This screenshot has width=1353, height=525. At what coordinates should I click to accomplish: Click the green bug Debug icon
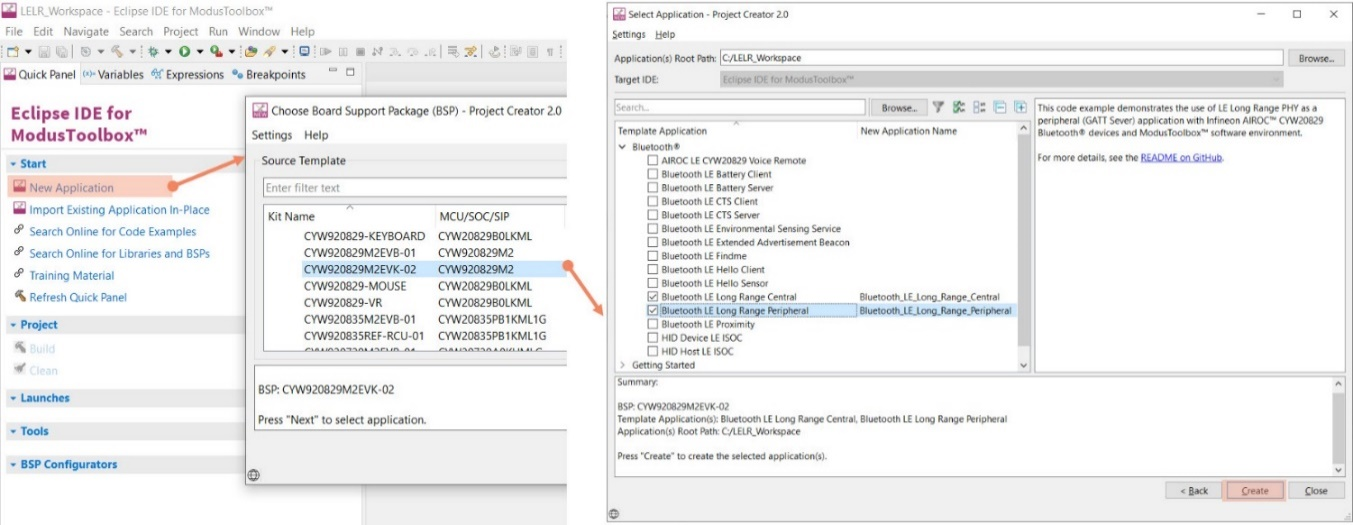152,51
